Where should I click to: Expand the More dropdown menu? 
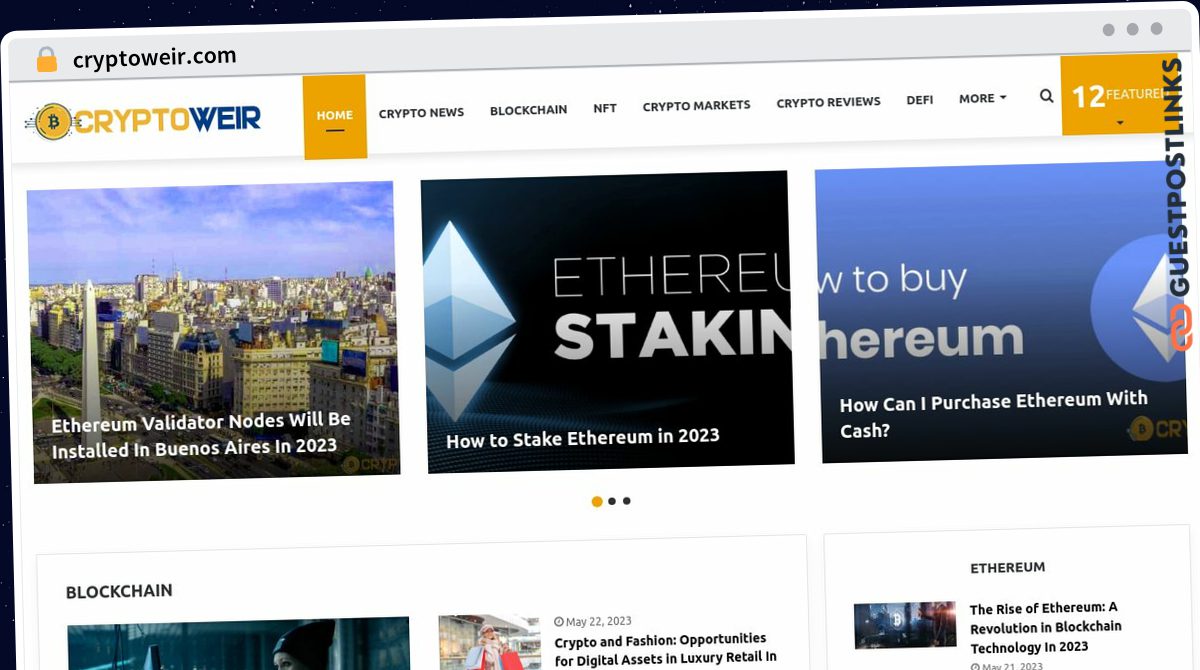tap(982, 98)
